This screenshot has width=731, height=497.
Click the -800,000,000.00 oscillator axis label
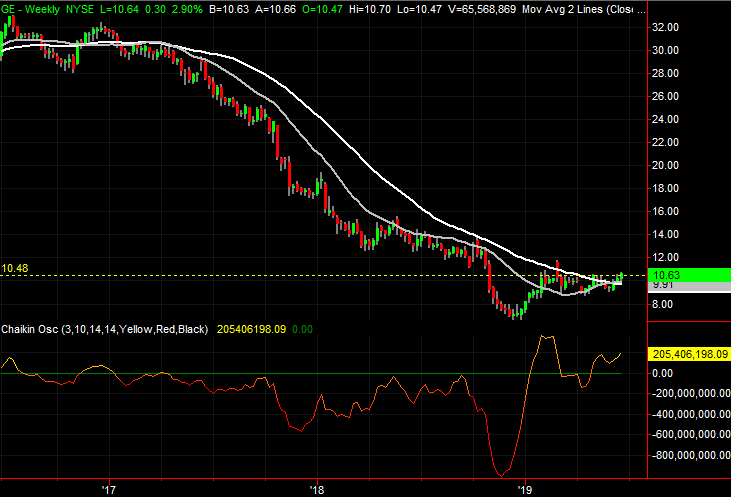(691, 456)
